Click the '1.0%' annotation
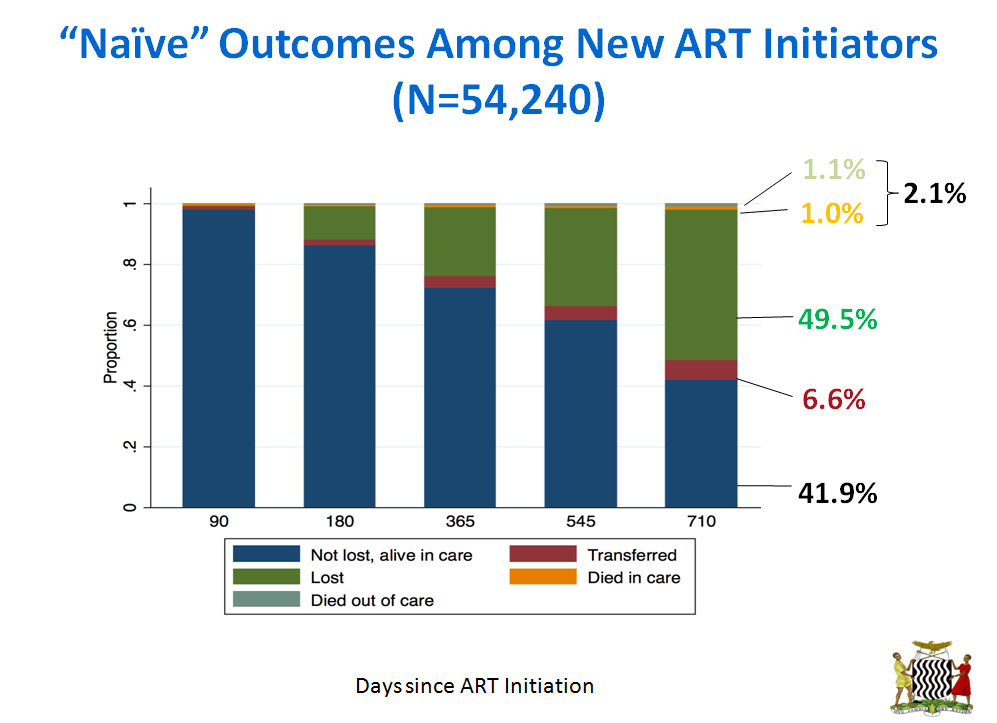 [832, 214]
